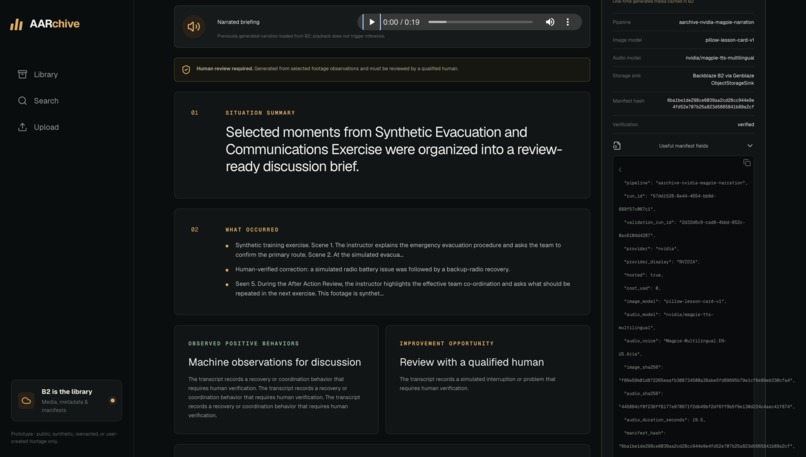Click the Synthetic training exercise bullet
The image size is (806, 457).
(x=398, y=250)
